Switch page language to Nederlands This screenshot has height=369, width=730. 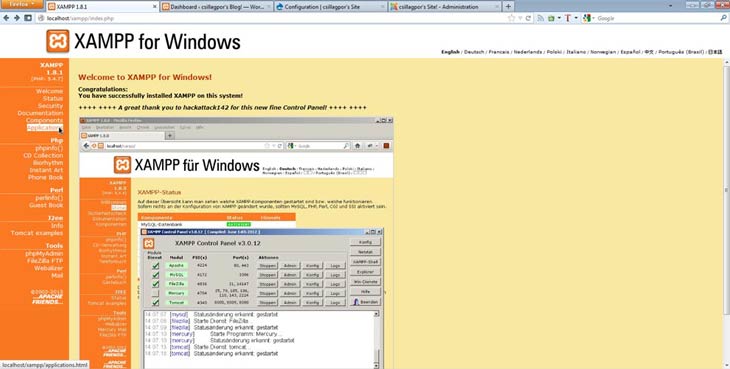528,52
